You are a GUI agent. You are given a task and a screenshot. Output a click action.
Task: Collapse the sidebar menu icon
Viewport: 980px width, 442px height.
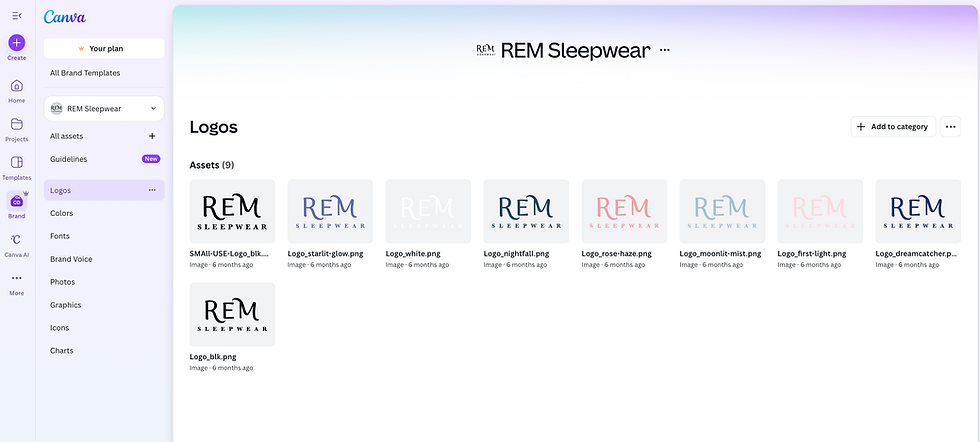click(x=17, y=16)
